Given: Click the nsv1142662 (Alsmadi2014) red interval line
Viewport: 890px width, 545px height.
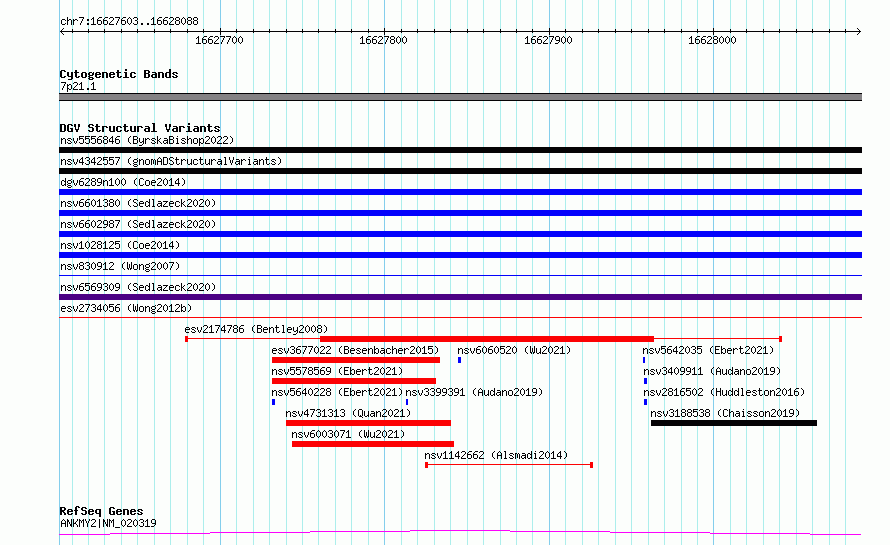Looking at the screenshot, I should pyautogui.click(x=509, y=465).
